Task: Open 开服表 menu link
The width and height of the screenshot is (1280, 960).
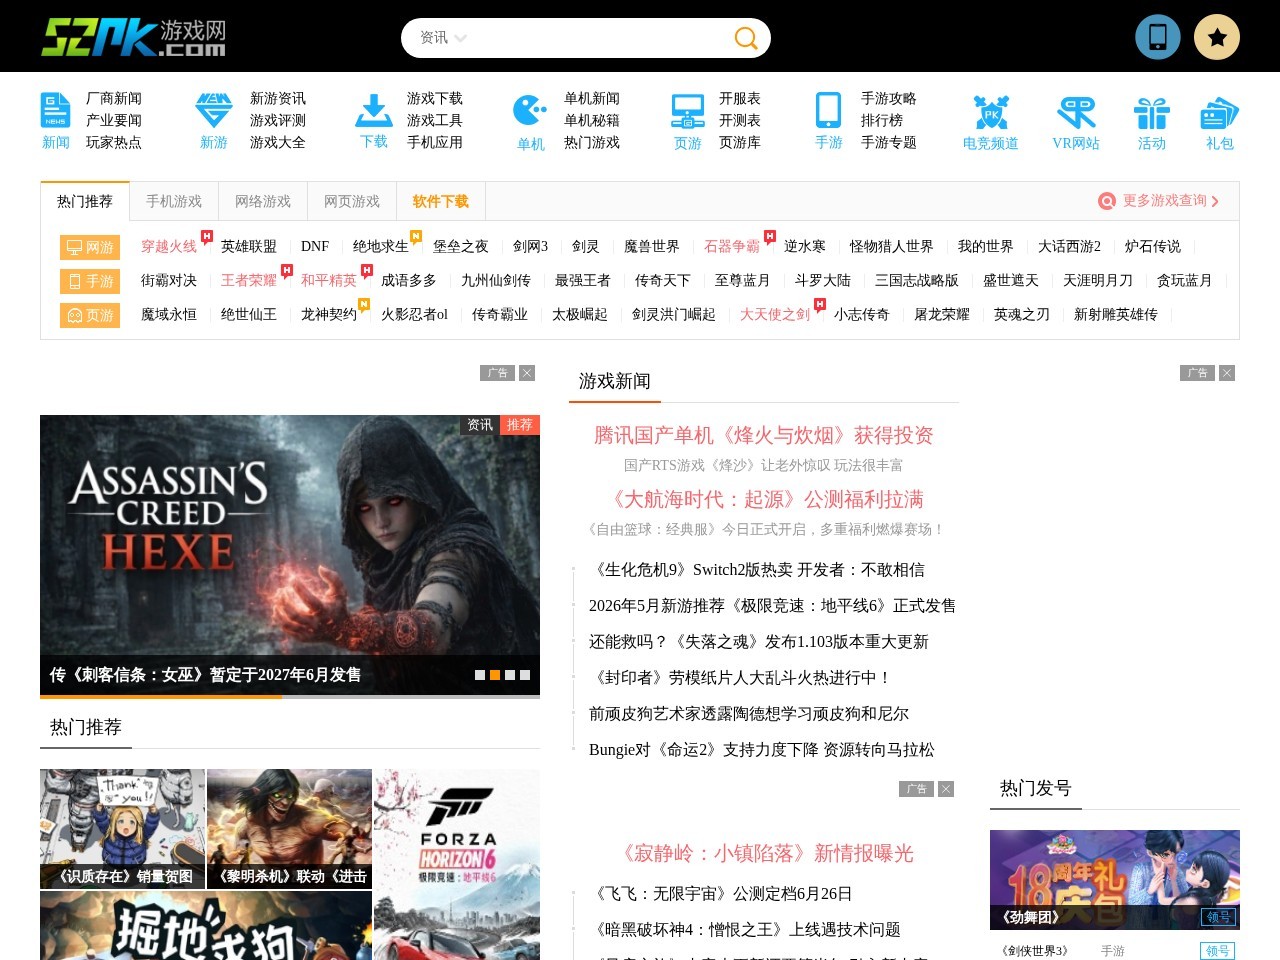Action: coord(740,99)
